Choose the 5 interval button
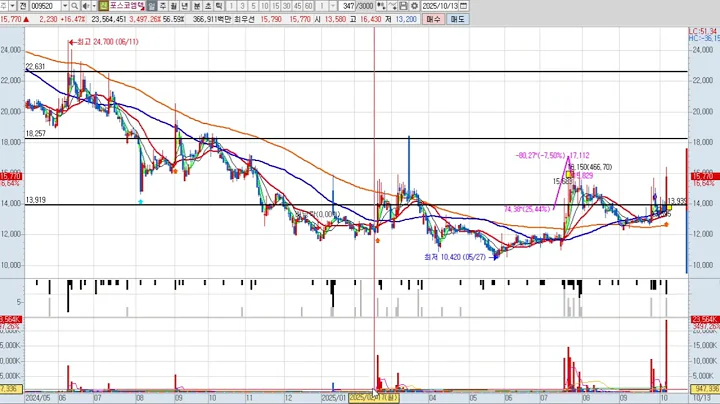 pyautogui.click(x=253, y=6)
